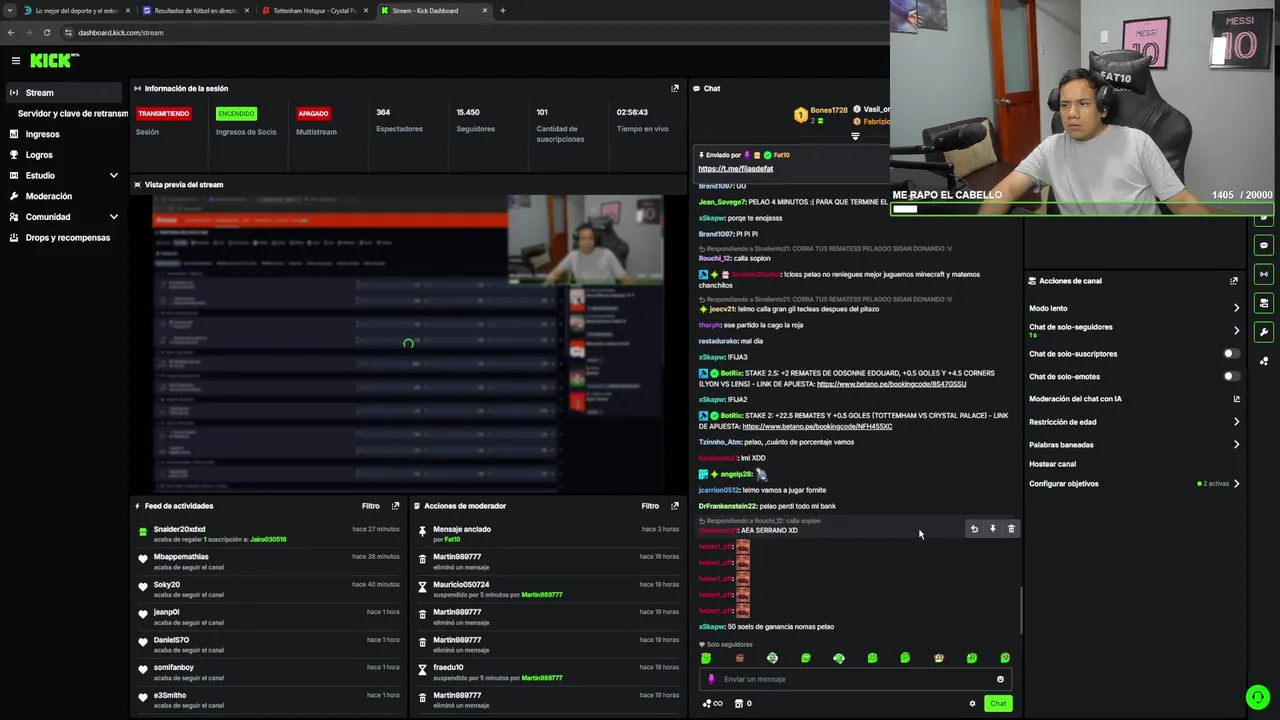Click Hostear canal

coord(1052,464)
